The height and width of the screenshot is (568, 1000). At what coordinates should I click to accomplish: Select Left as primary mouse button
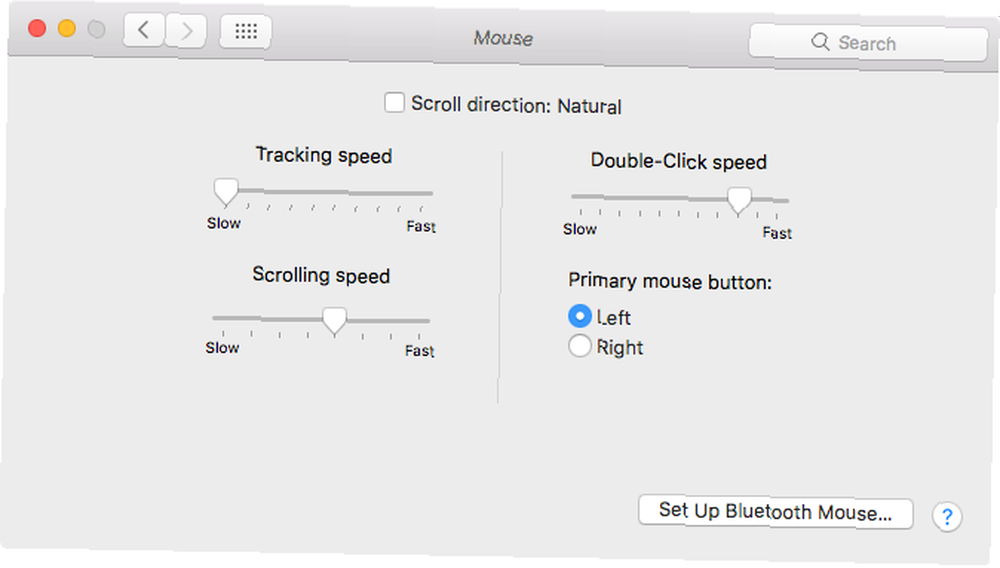click(x=580, y=316)
